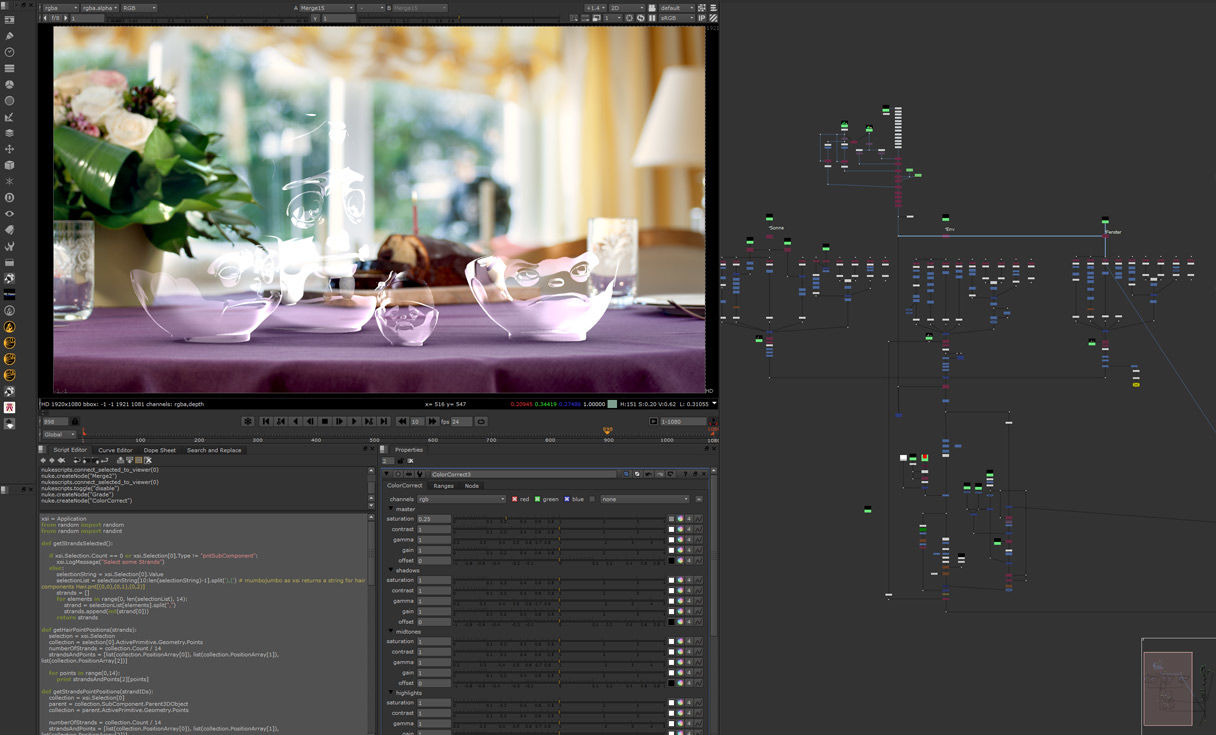Switch to the Dope Sheet tab
The height and width of the screenshot is (735, 1216).
click(x=159, y=450)
